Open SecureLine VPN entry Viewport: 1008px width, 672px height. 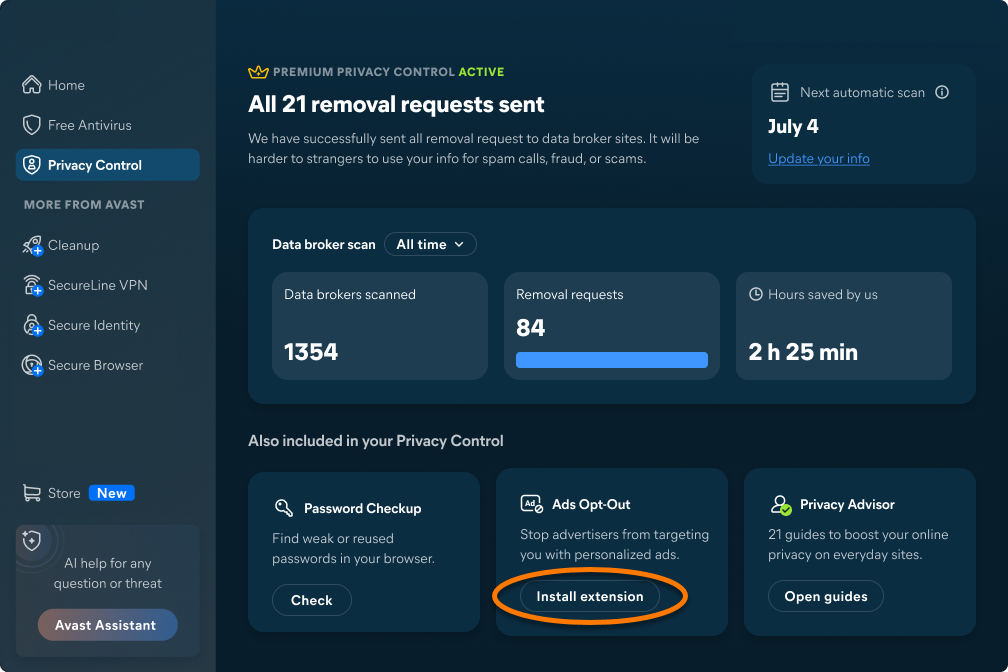click(x=107, y=285)
